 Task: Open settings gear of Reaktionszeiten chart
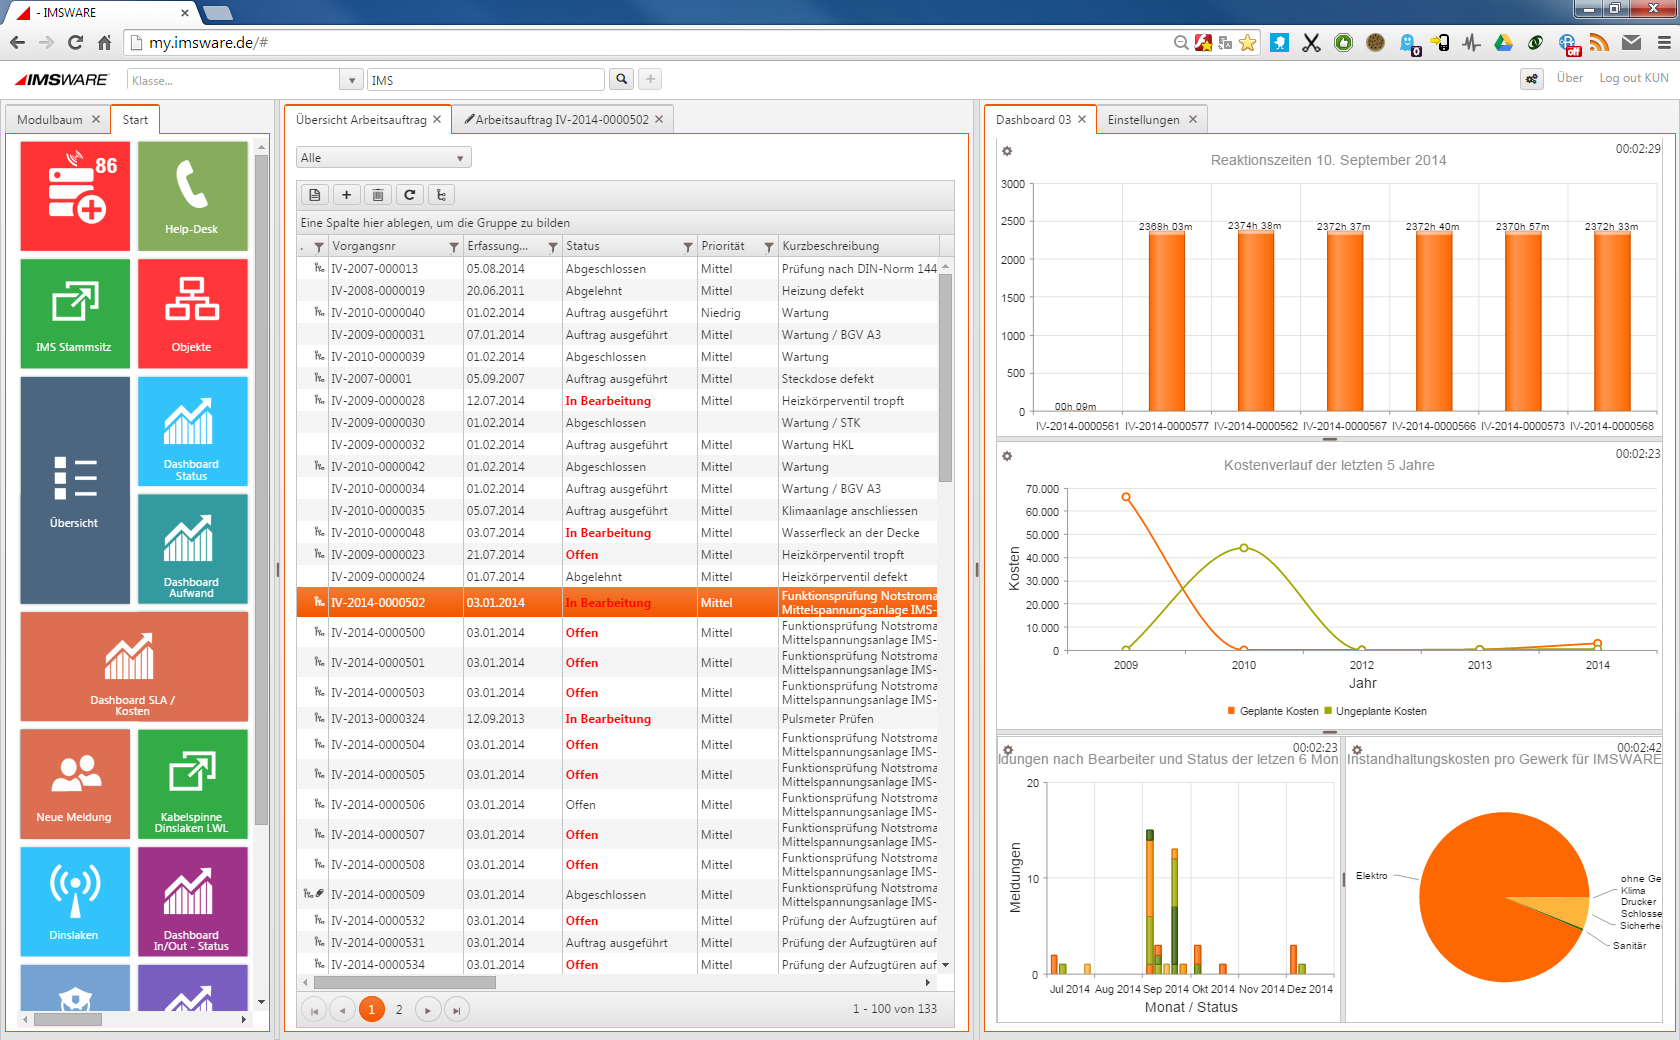click(1007, 151)
